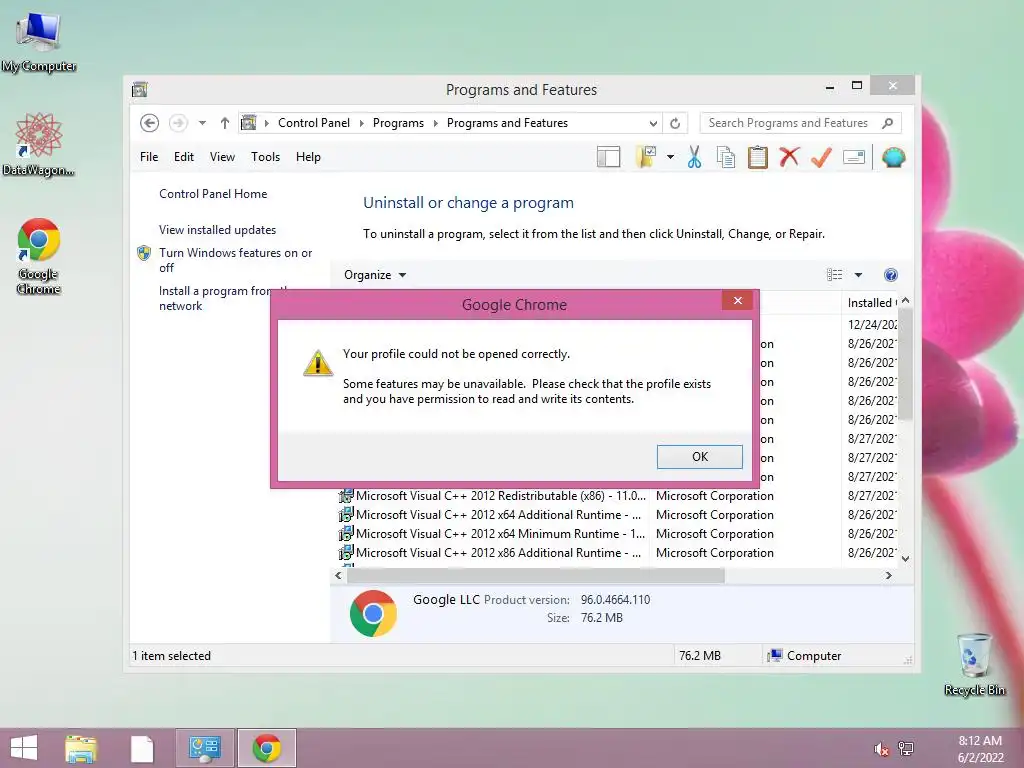This screenshot has width=1024, height=768.
Task: Open the View menu
Action: click(x=222, y=157)
